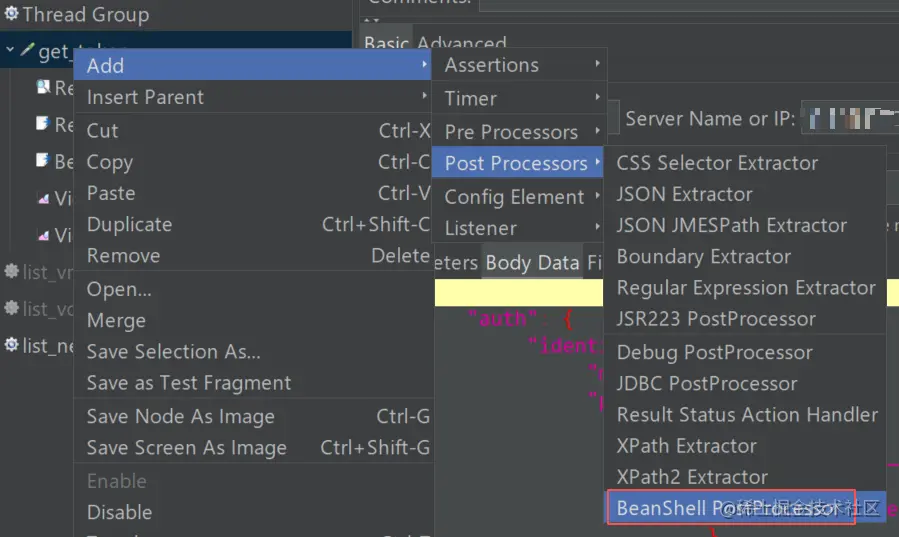This screenshot has width=899, height=537.
Task: Choose Paste from the context menu
Action: [252, 193]
